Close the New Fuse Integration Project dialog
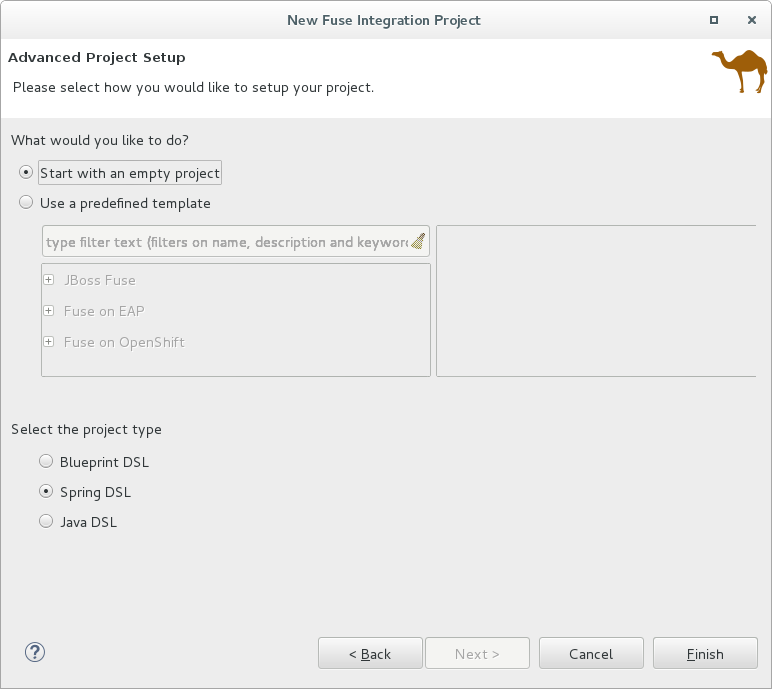The height and width of the screenshot is (689, 772). [x=751, y=19]
